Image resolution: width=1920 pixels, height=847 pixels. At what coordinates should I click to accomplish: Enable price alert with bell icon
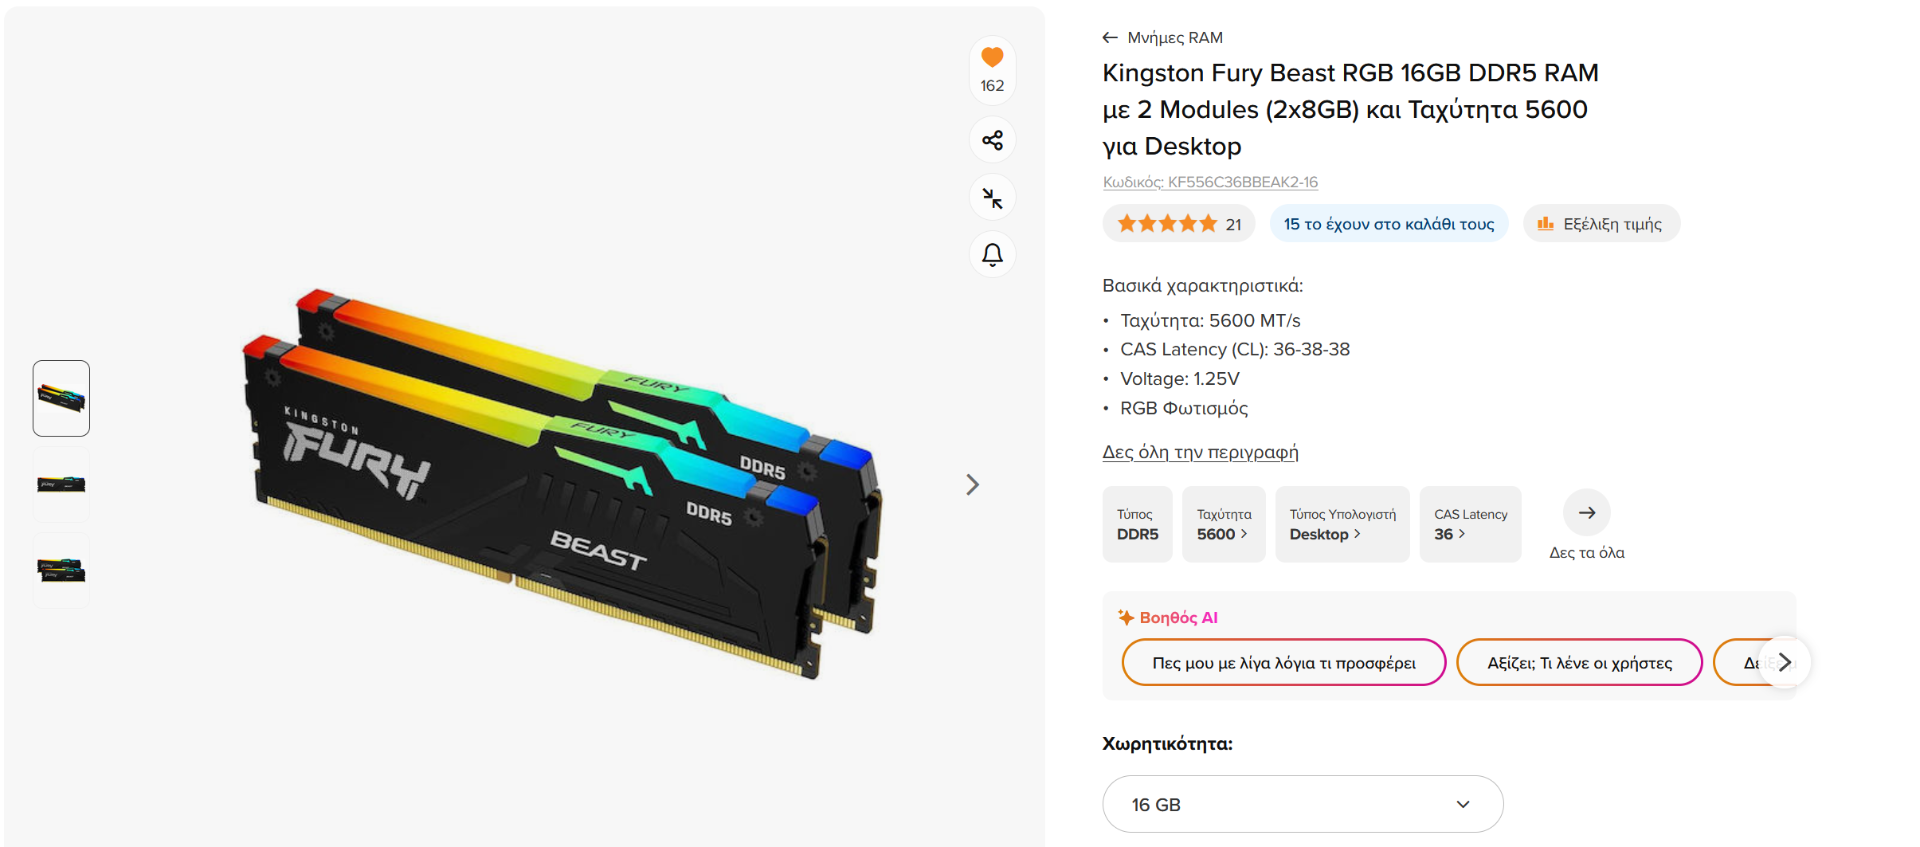pyautogui.click(x=992, y=255)
